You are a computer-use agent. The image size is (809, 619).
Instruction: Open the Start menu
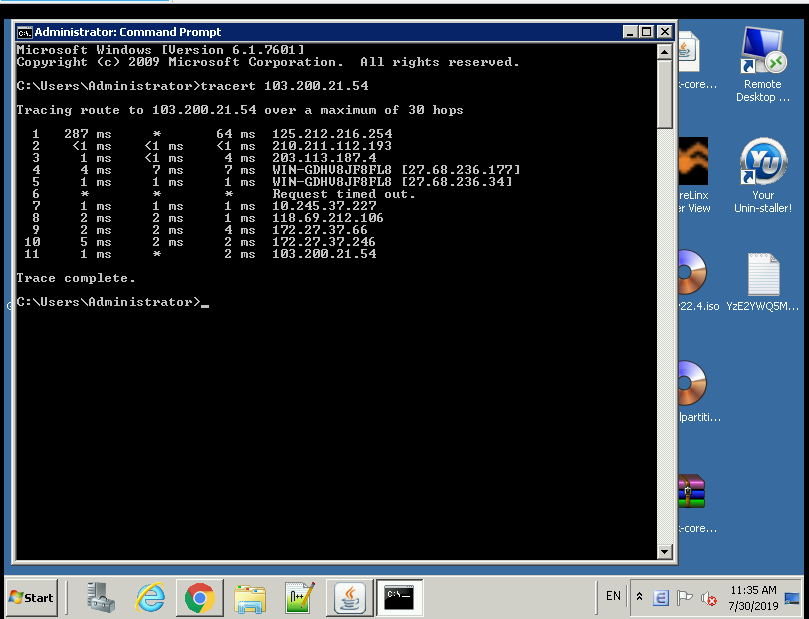31,597
